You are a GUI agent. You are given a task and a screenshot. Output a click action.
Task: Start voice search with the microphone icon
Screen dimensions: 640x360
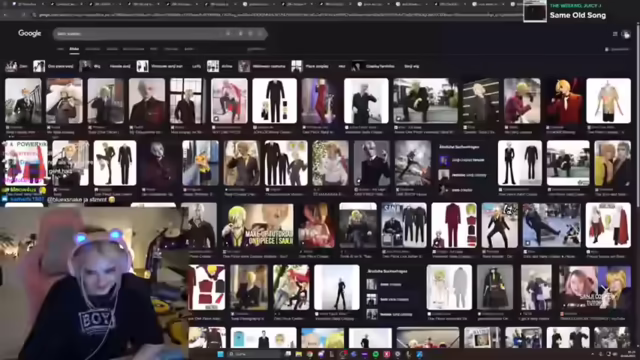(x=240, y=33)
